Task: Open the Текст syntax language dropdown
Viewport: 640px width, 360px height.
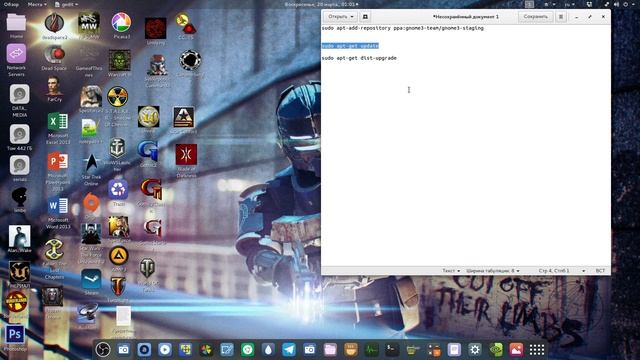Action: pos(451,271)
